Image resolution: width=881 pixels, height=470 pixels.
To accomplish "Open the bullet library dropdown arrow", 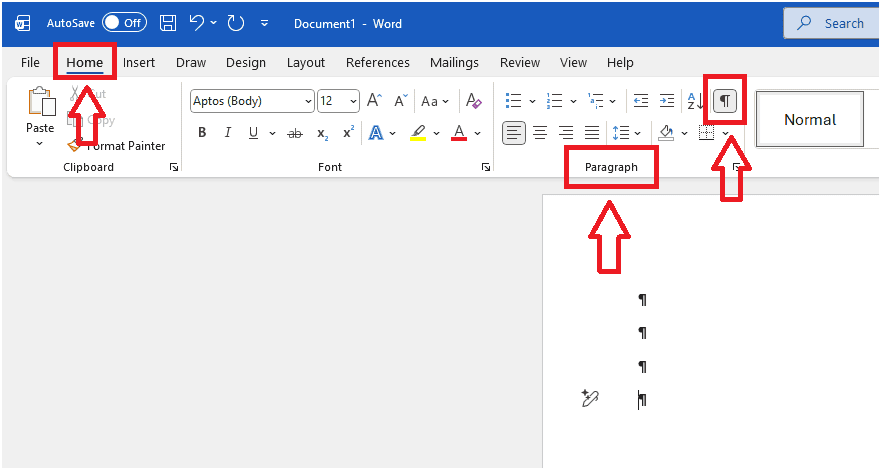I will coord(532,102).
